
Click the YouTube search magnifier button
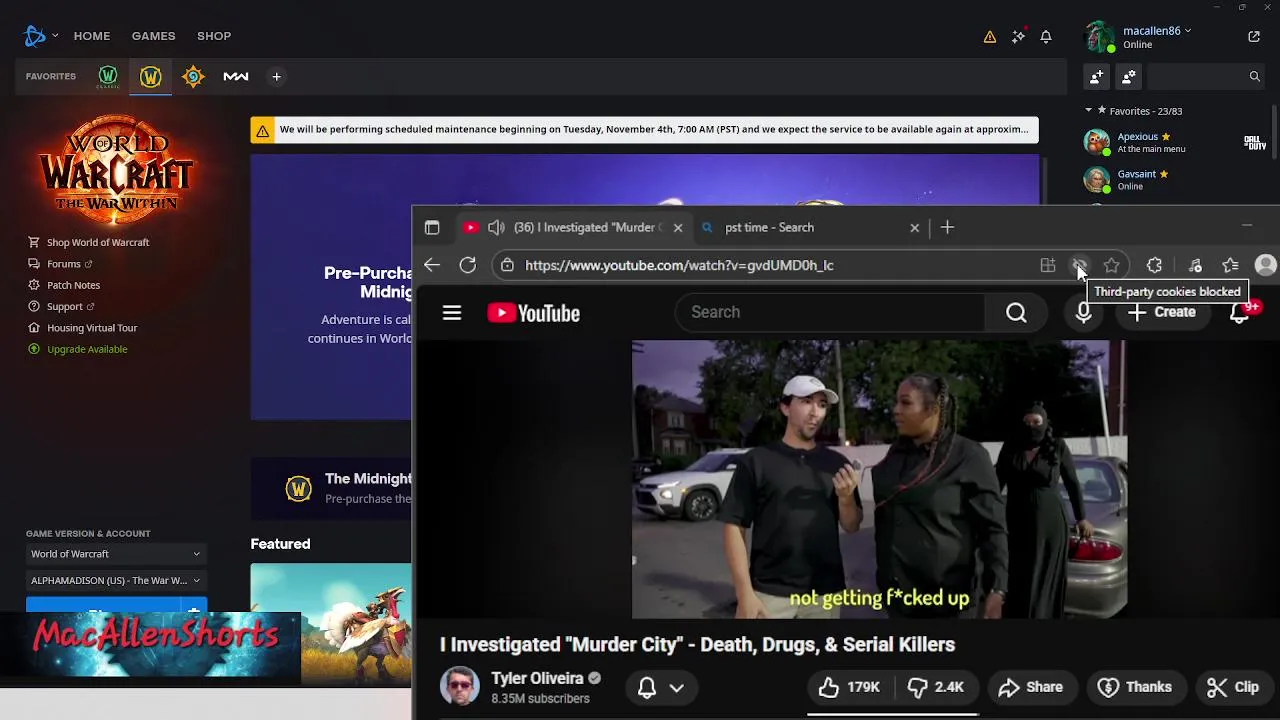tap(1016, 313)
